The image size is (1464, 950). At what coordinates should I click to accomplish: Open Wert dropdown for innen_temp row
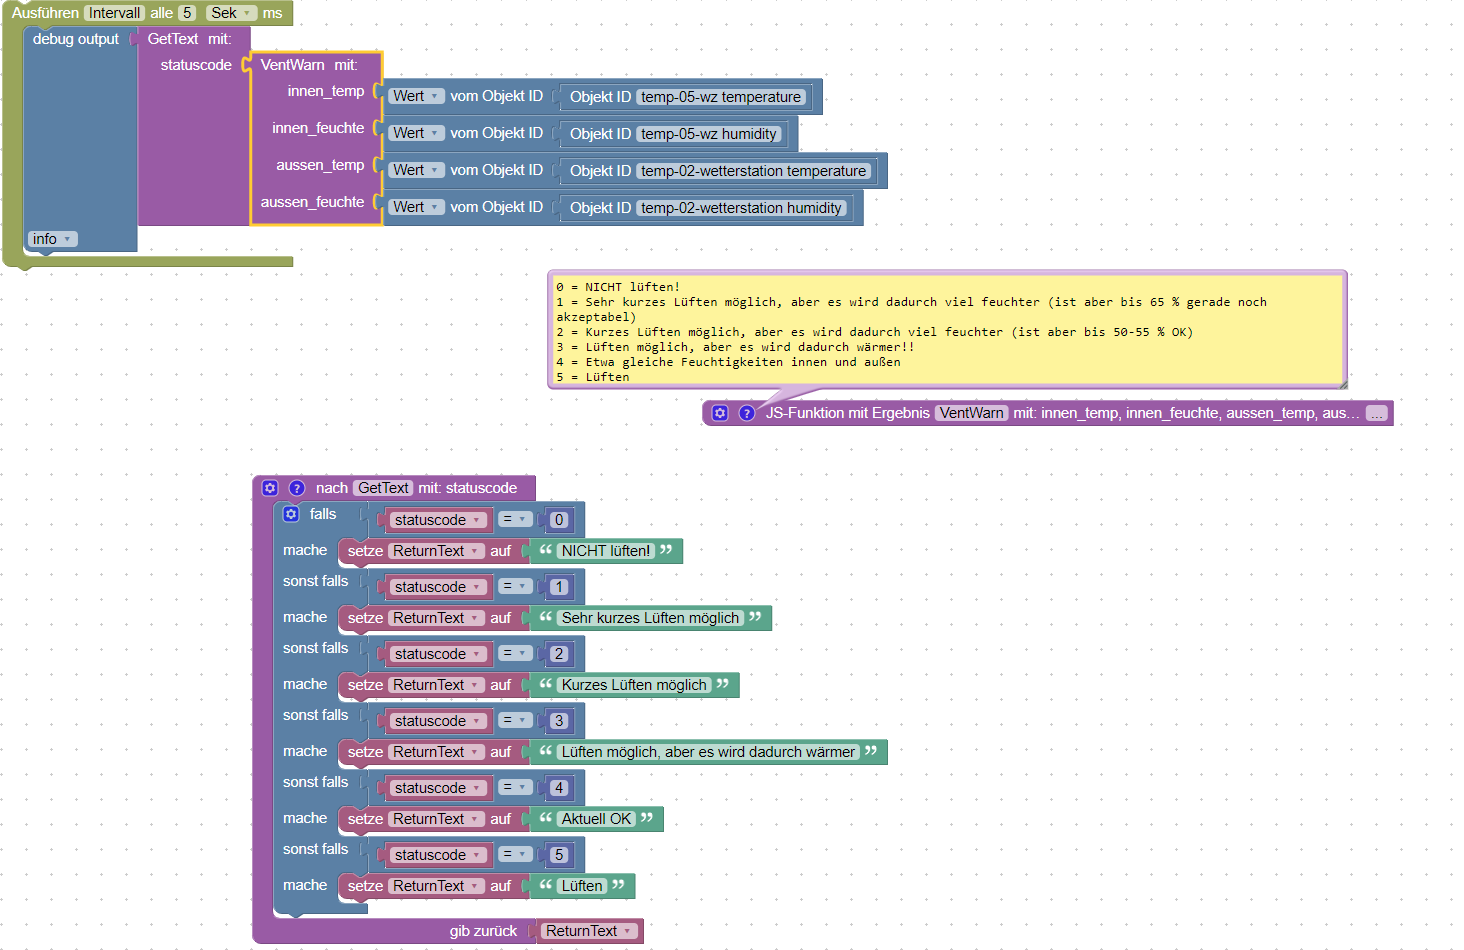(416, 96)
